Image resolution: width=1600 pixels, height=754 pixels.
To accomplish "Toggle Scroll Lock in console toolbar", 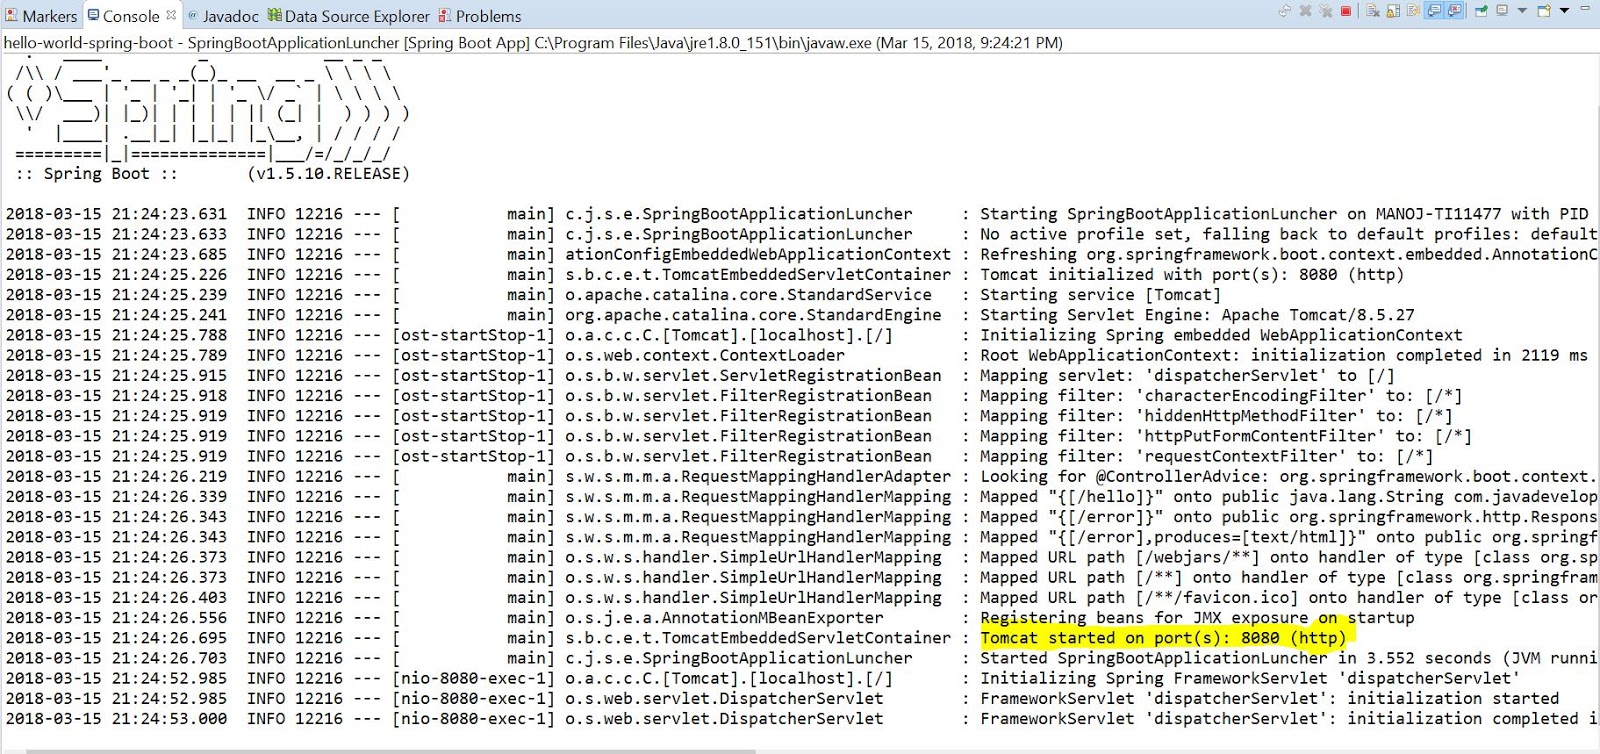I will pos(1393,11).
